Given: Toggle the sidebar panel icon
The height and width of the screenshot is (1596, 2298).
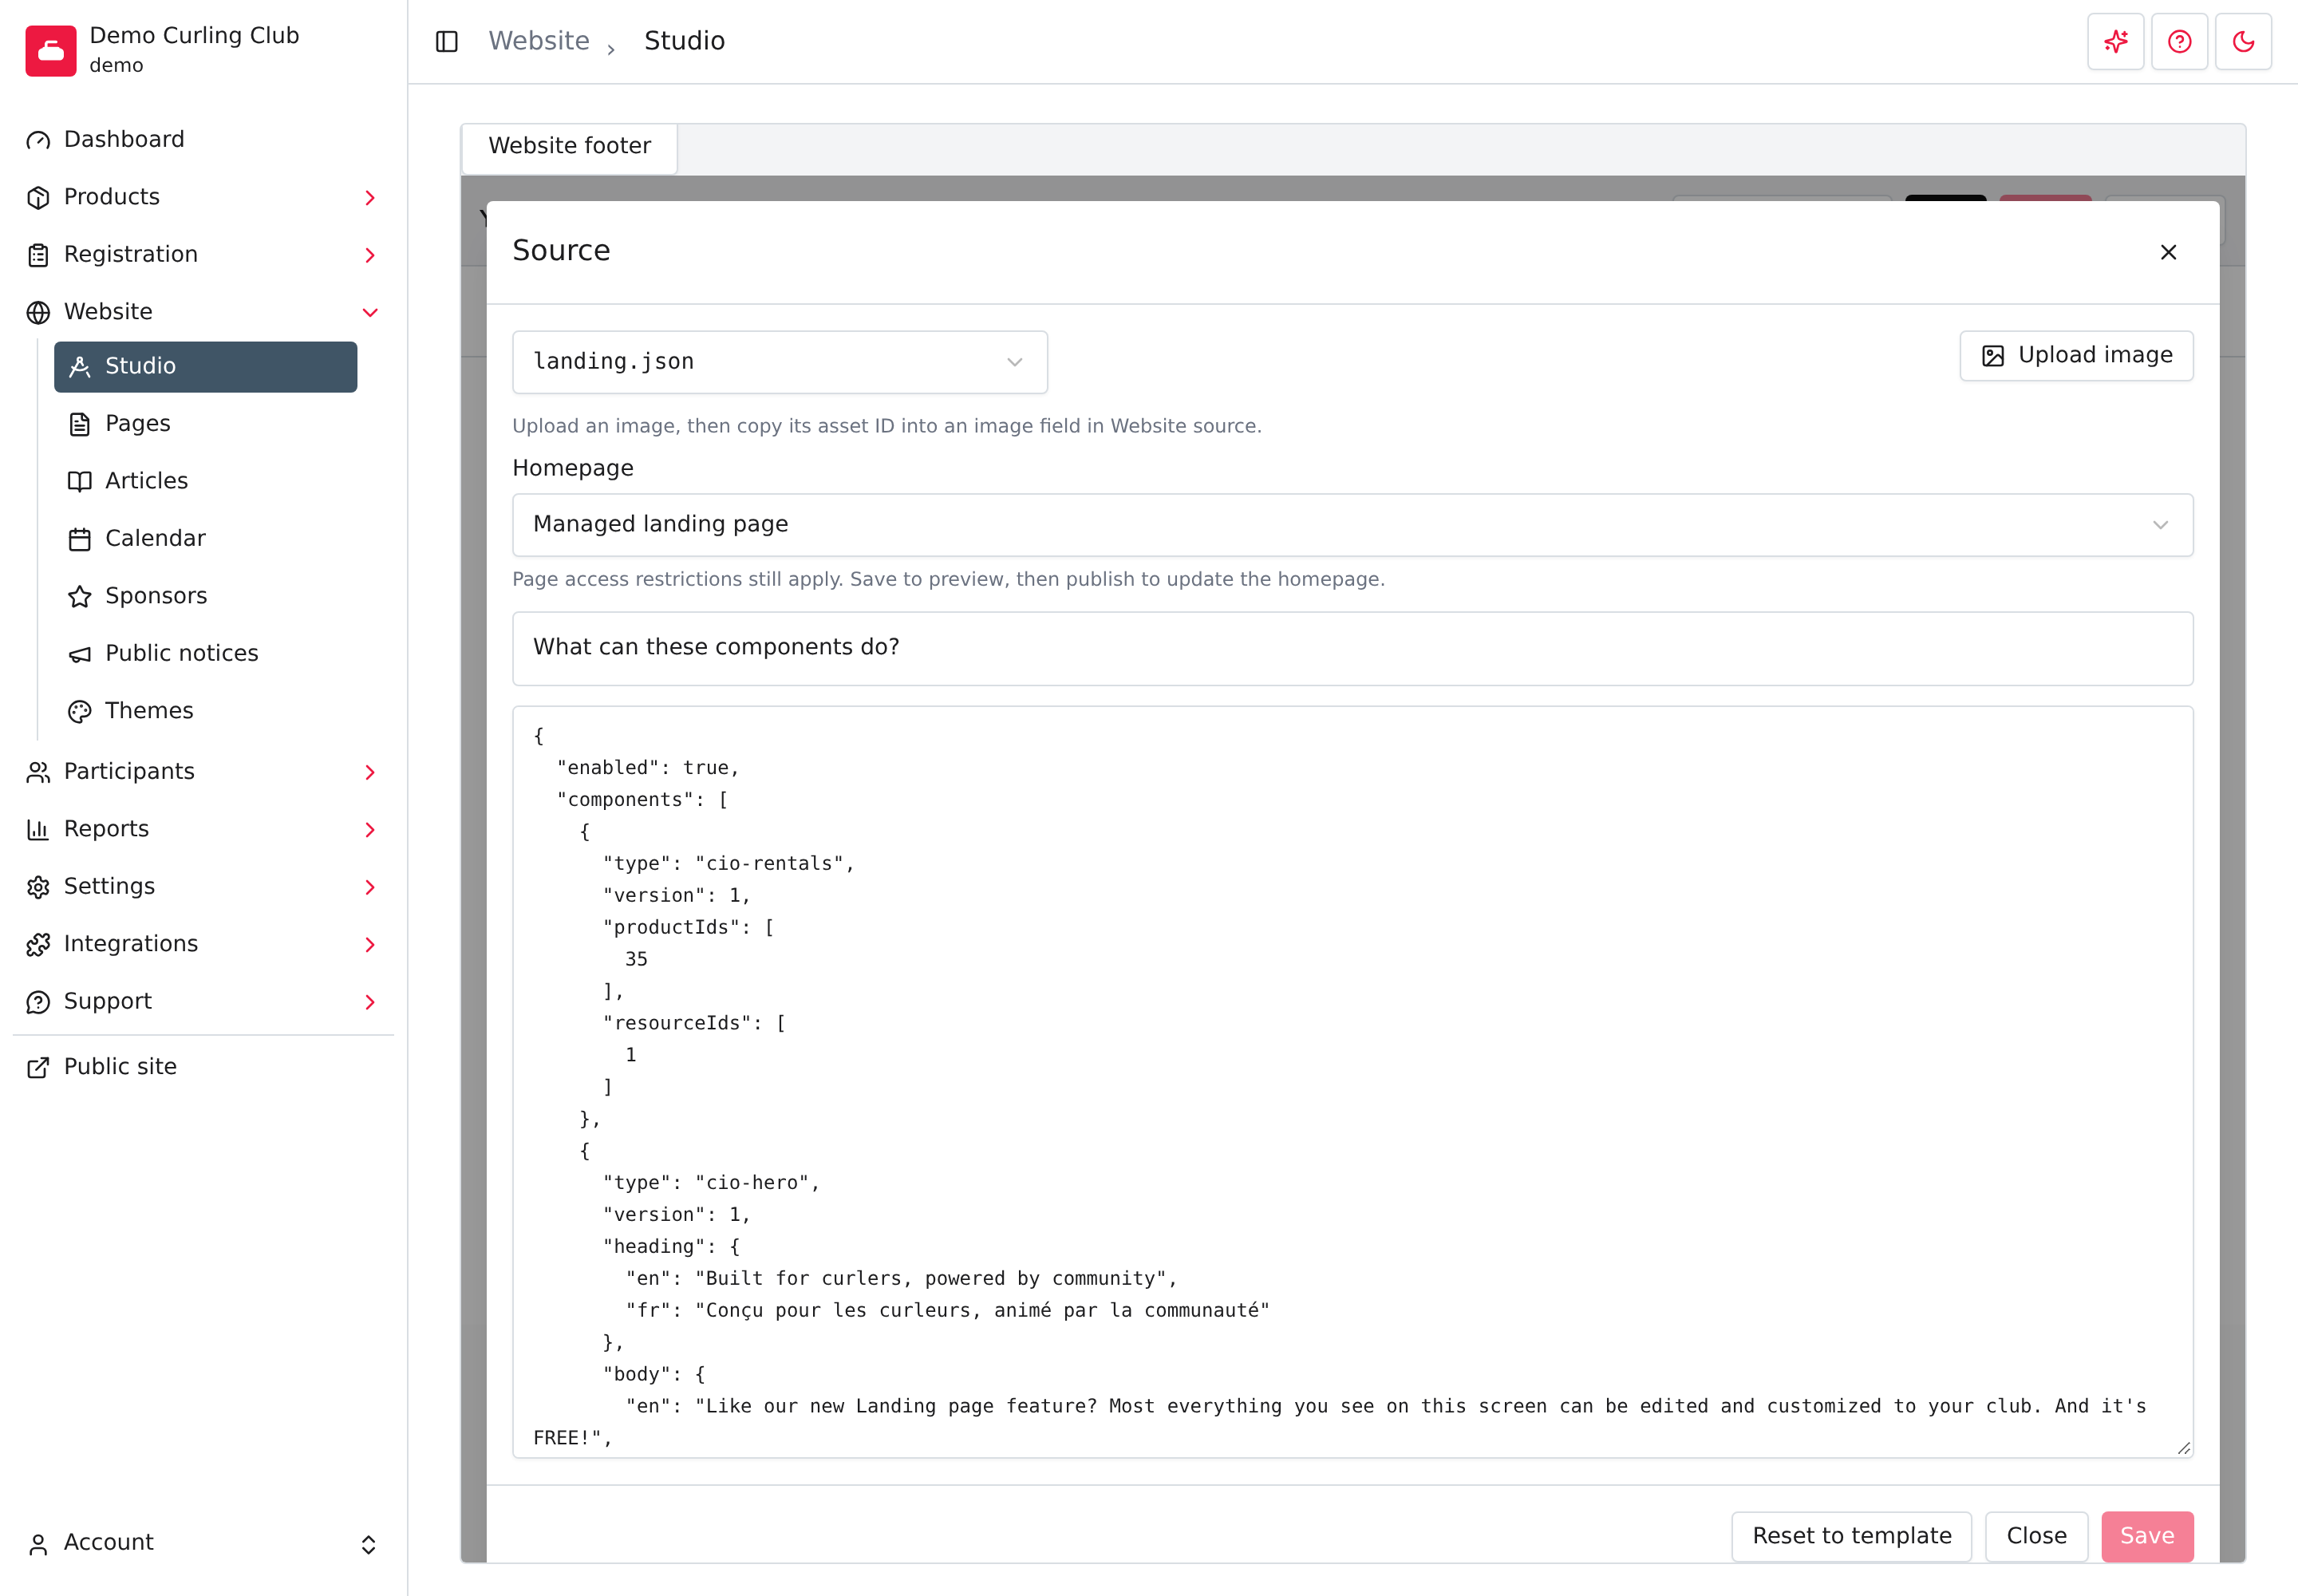Looking at the screenshot, I should (446, 41).
